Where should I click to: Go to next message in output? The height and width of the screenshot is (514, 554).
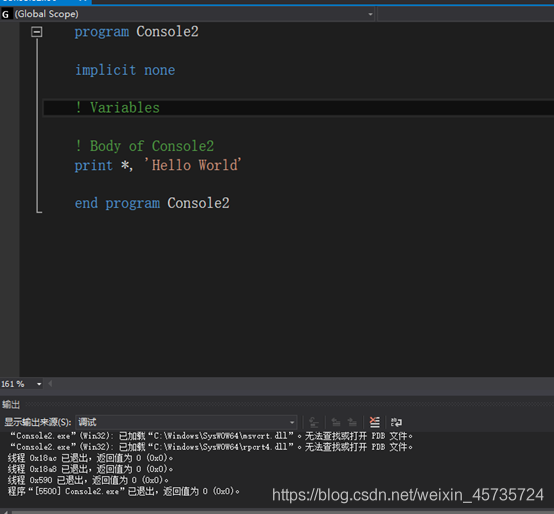[x=352, y=422]
